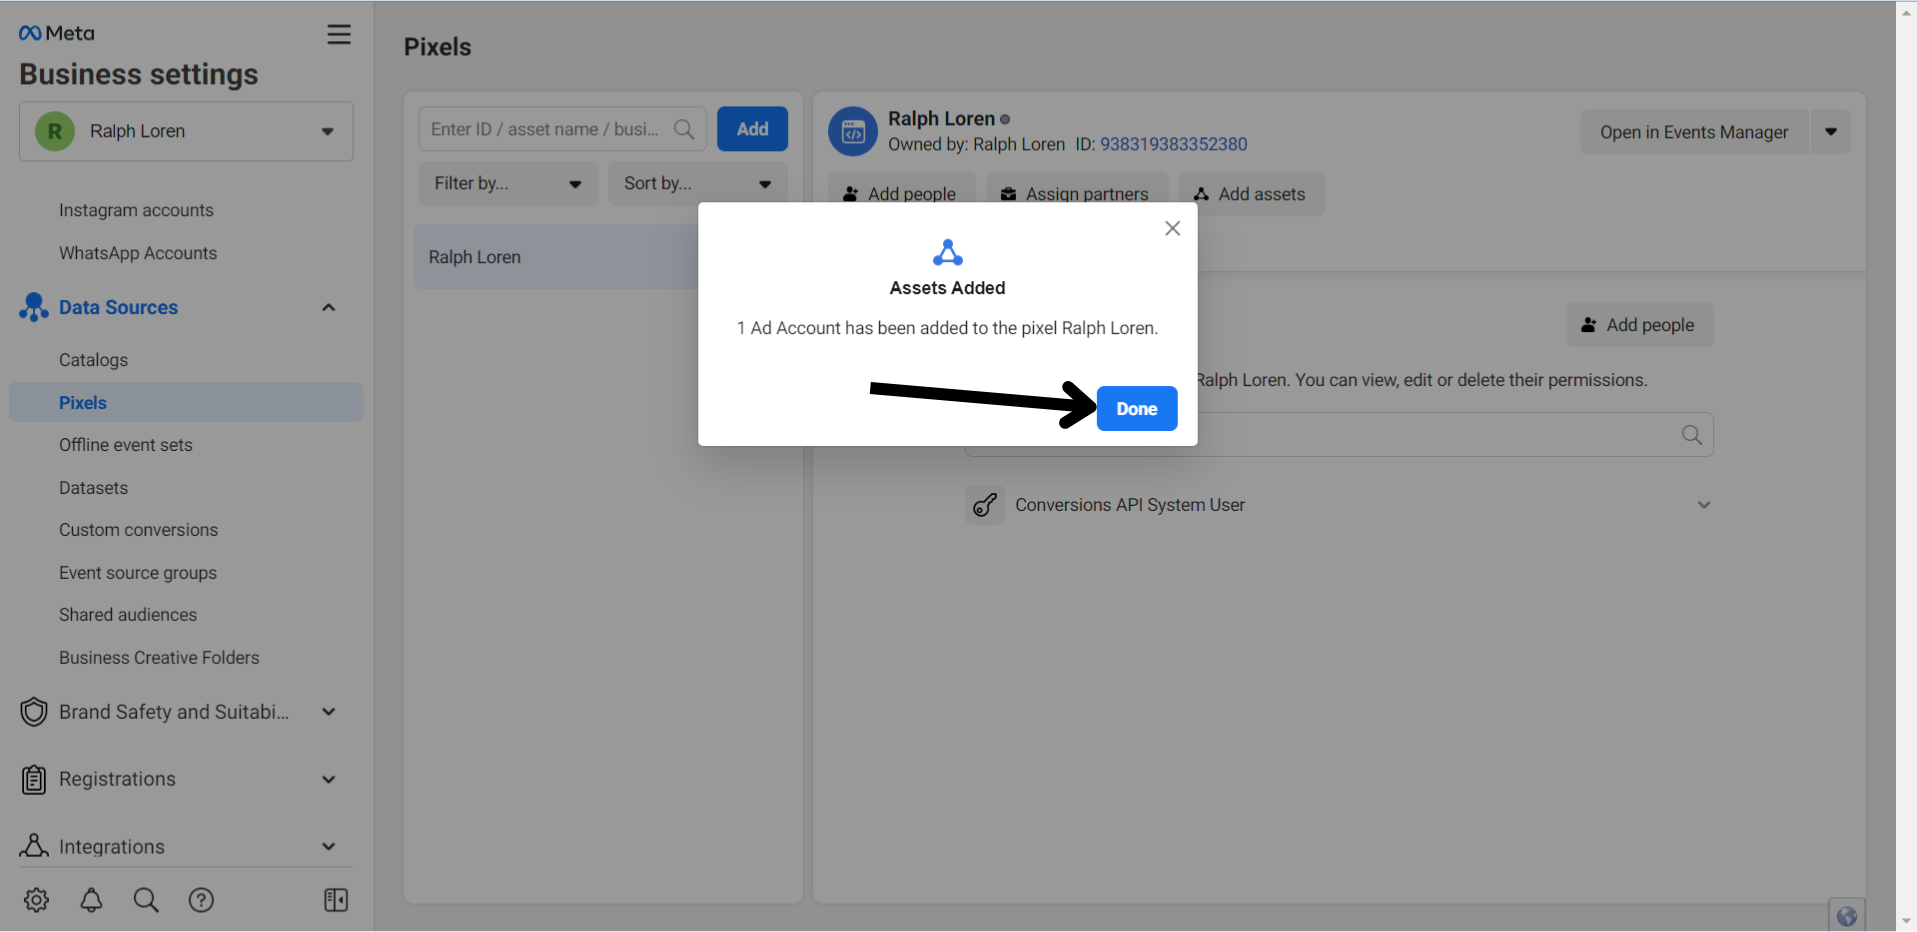Open the help question mark icon
The image size is (1917, 932).
pos(201,900)
